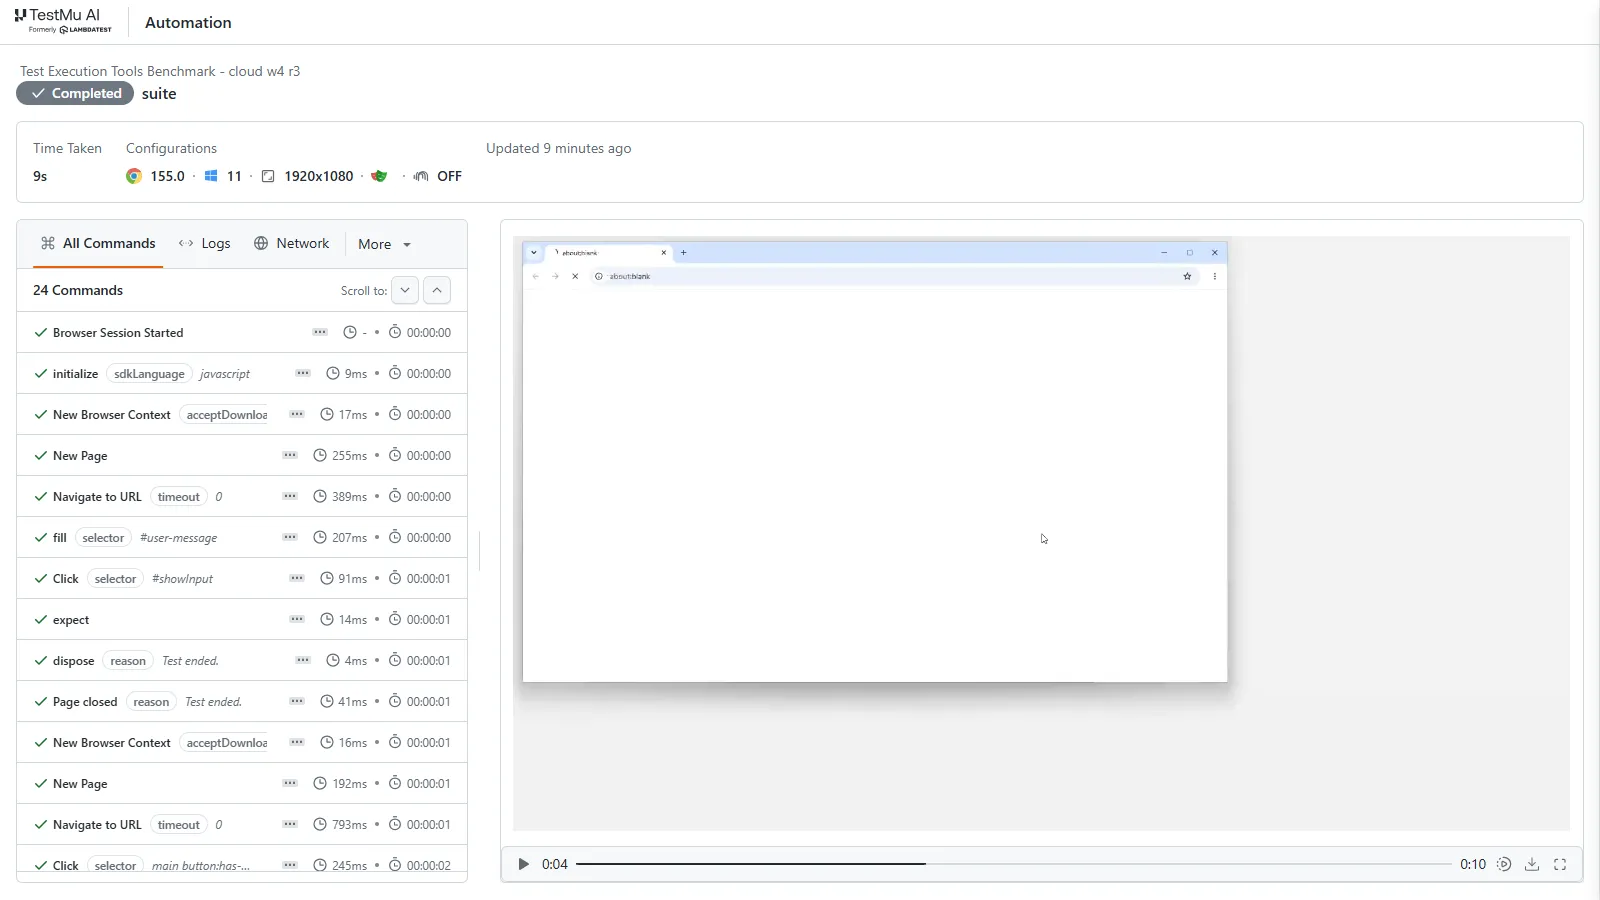Viewport: 1600px width, 900px height.
Task: Select Page closed Test ended row
Action: [x=242, y=701]
